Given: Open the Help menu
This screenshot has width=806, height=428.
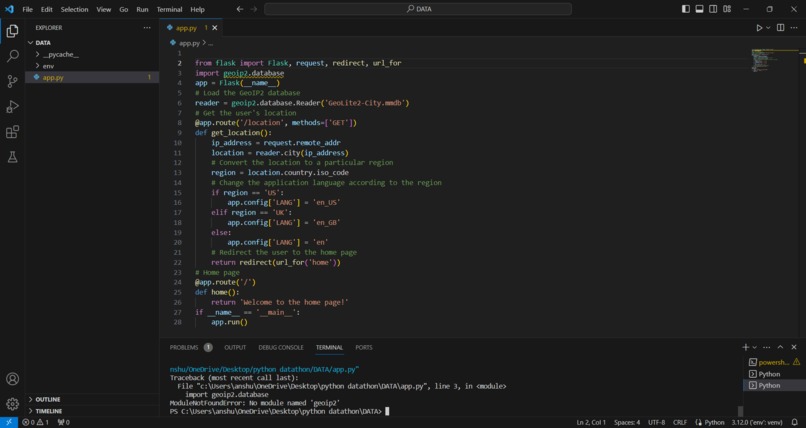Looking at the screenshot, I should coord(197,9).
